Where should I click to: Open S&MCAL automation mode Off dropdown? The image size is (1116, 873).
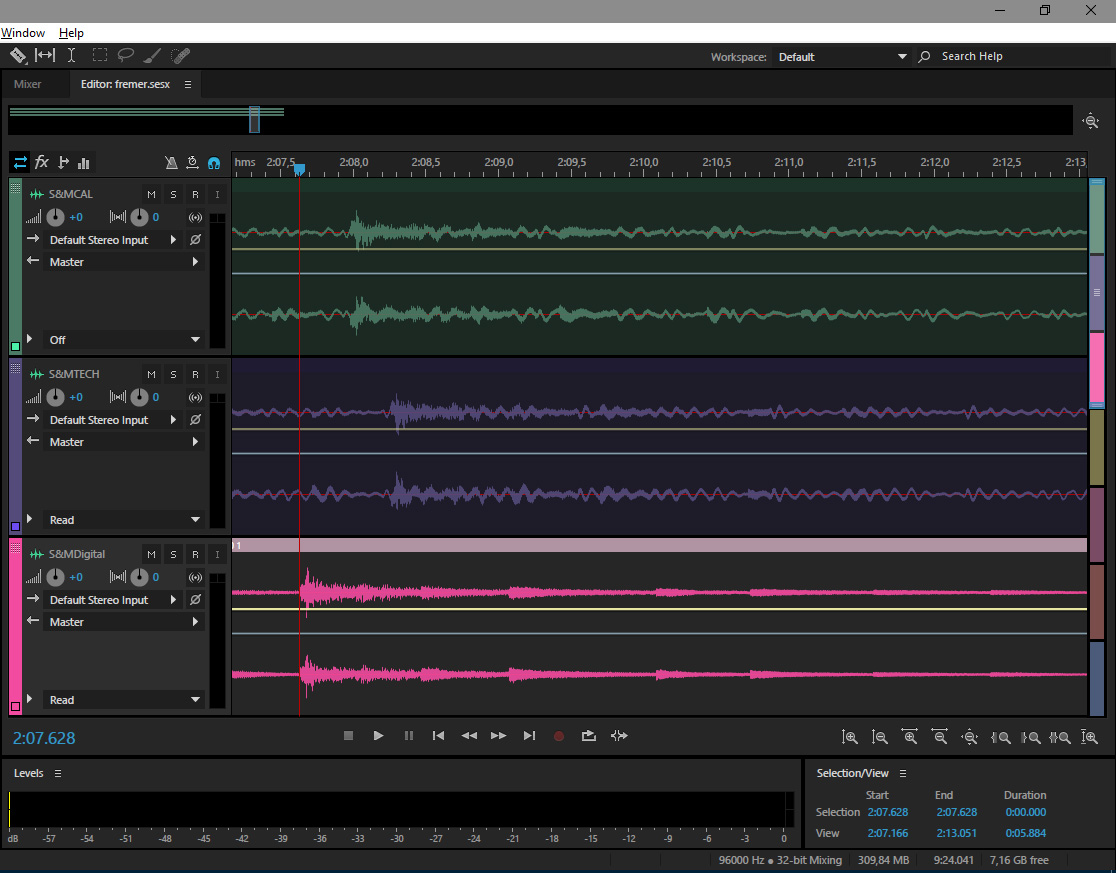tap(123, 340)
